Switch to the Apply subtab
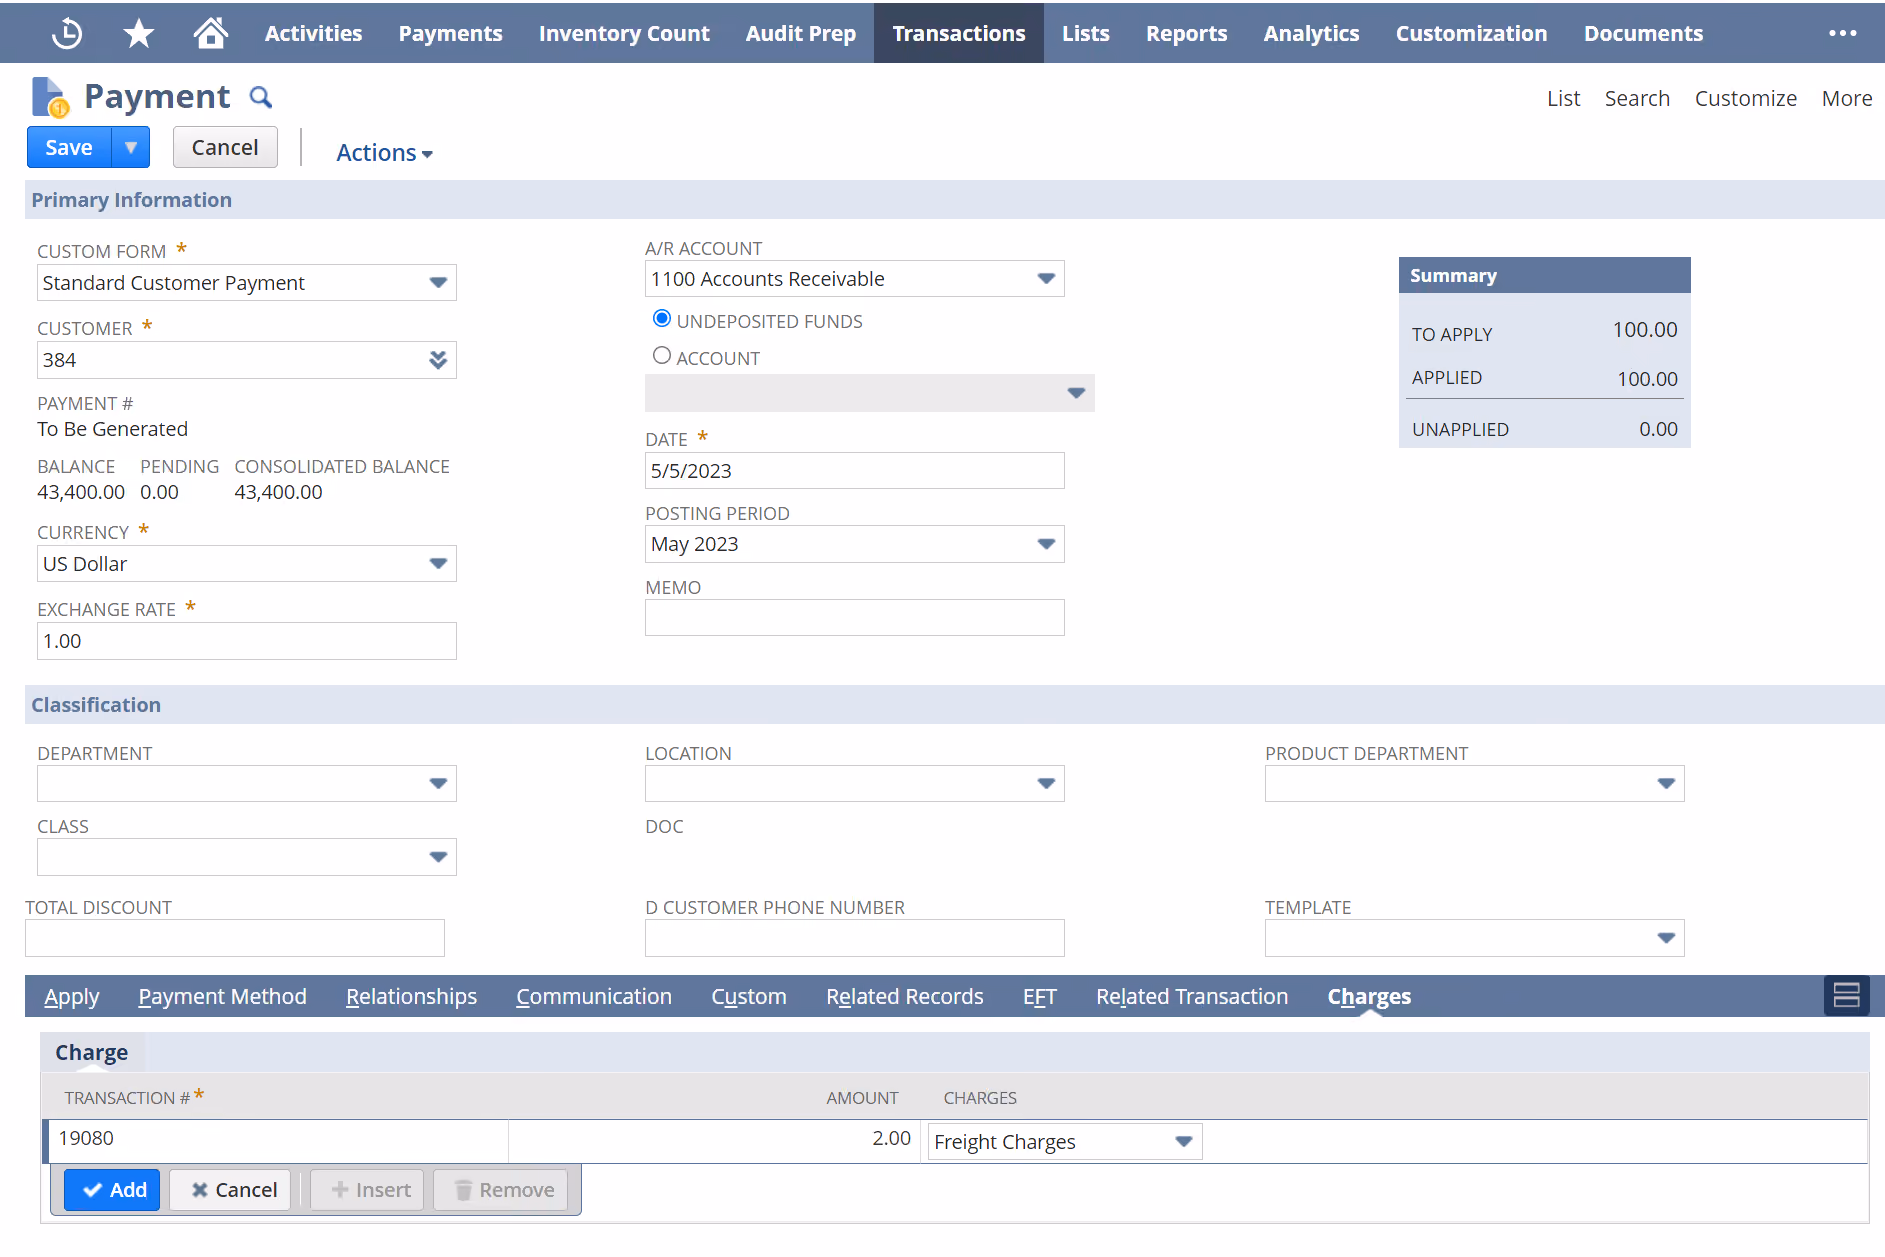This screenshot has width=1885, height=1257. pos(72,996)
